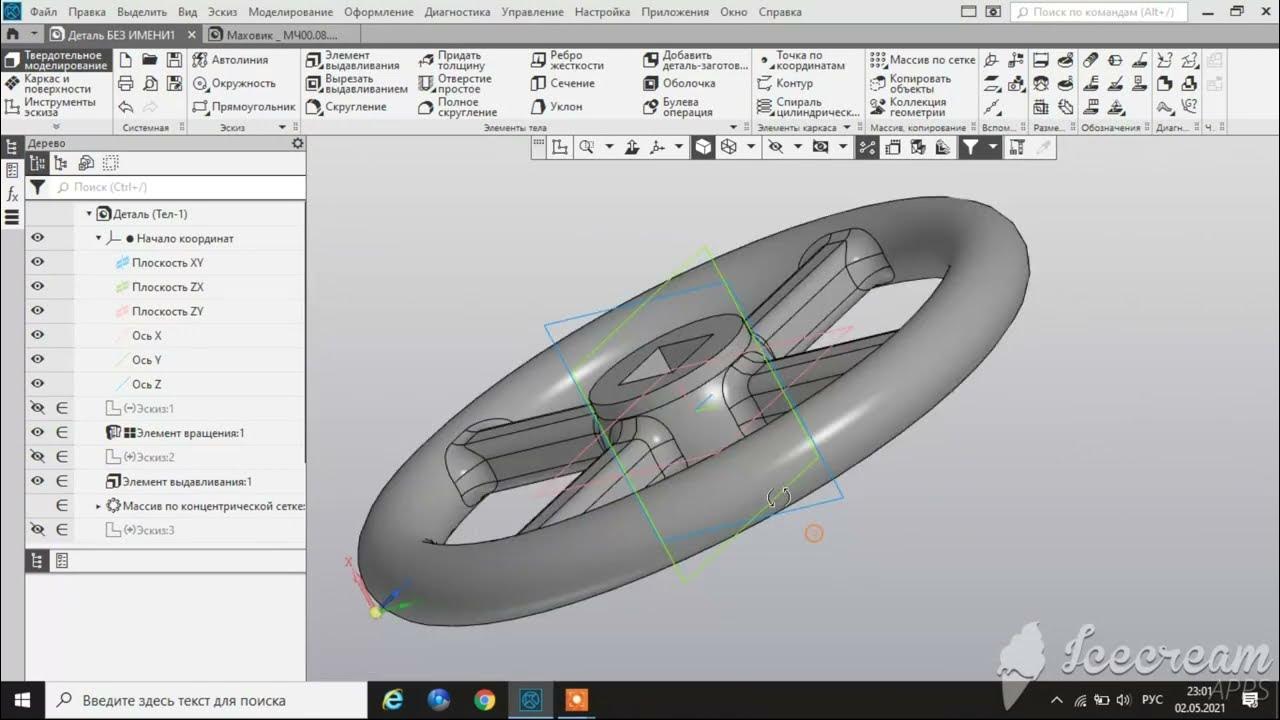The width and height of the screenshot is (1280, 720).
Task: Toggle visibility of Ось Z
Action: coord(38,384)
